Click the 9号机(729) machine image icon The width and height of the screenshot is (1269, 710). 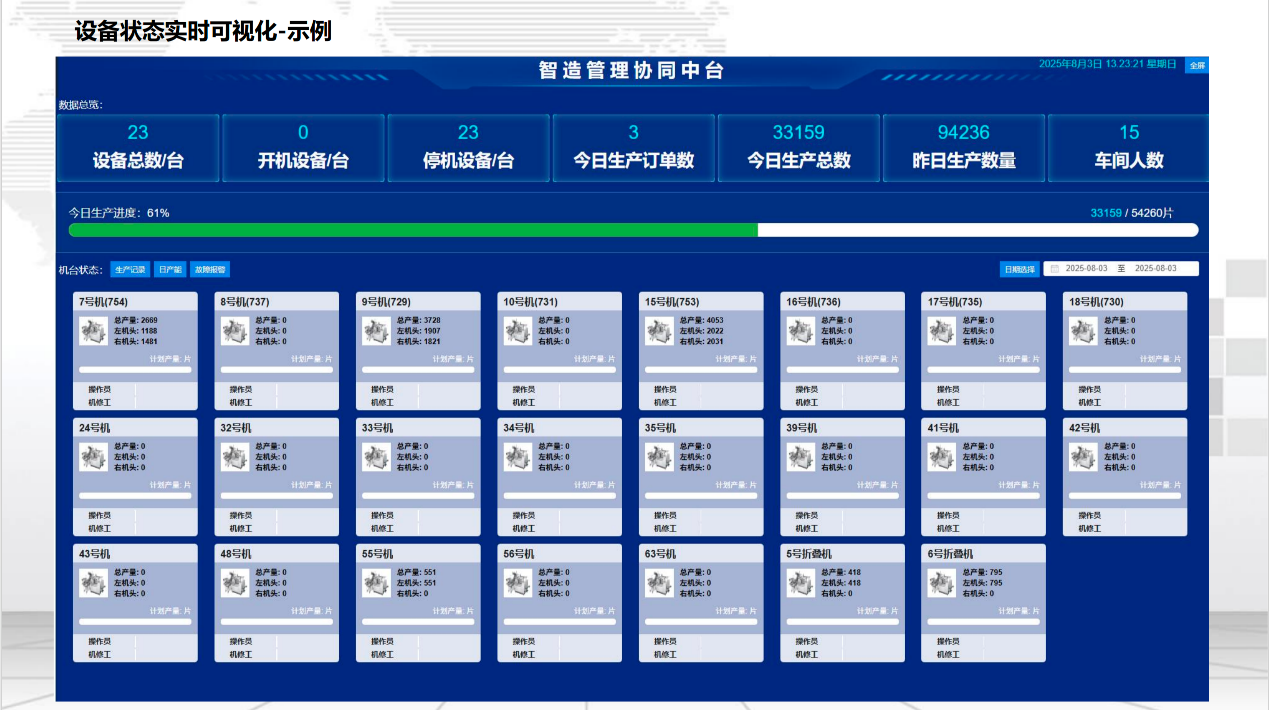tap(376, 331)
